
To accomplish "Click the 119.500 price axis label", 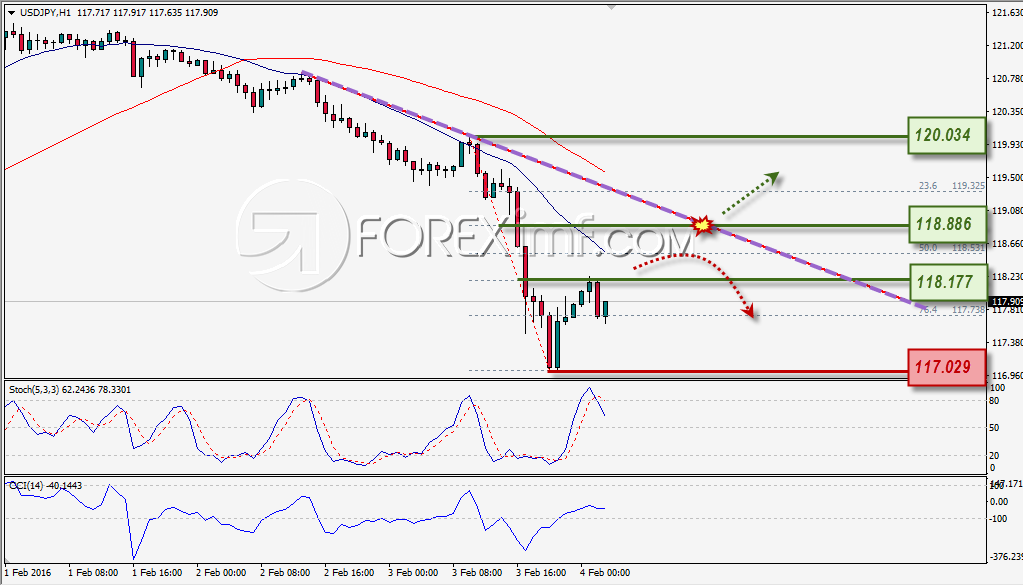I will click(x=1007, y=177).
